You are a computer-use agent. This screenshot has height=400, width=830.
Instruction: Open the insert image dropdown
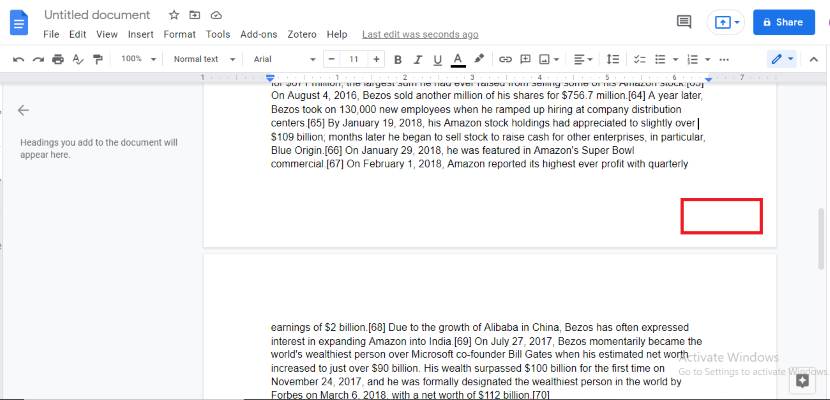[x=549, y=59]
